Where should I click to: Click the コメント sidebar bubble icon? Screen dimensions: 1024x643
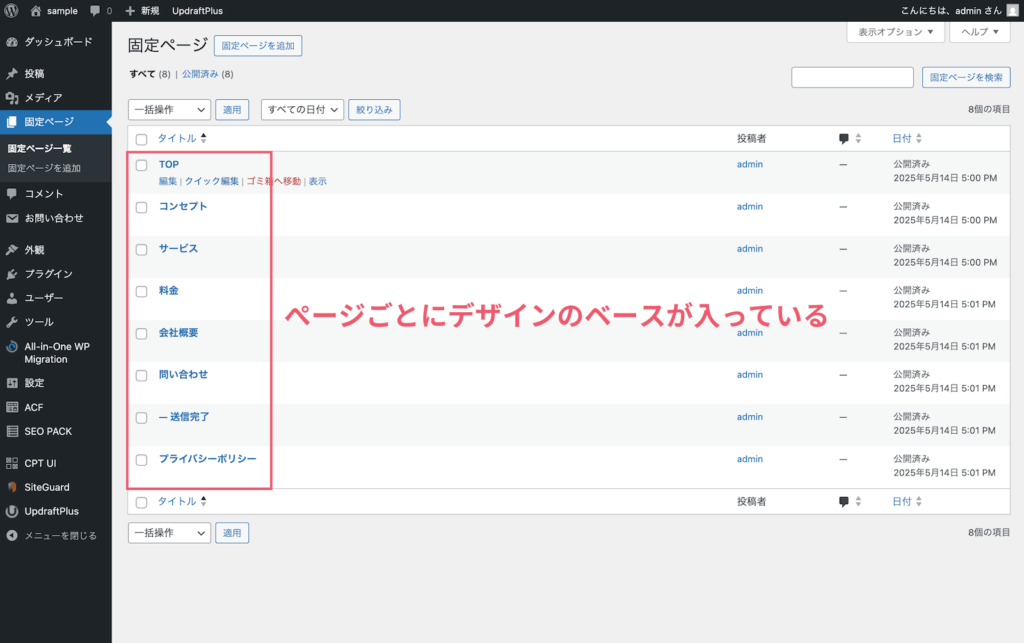(12, 194)
